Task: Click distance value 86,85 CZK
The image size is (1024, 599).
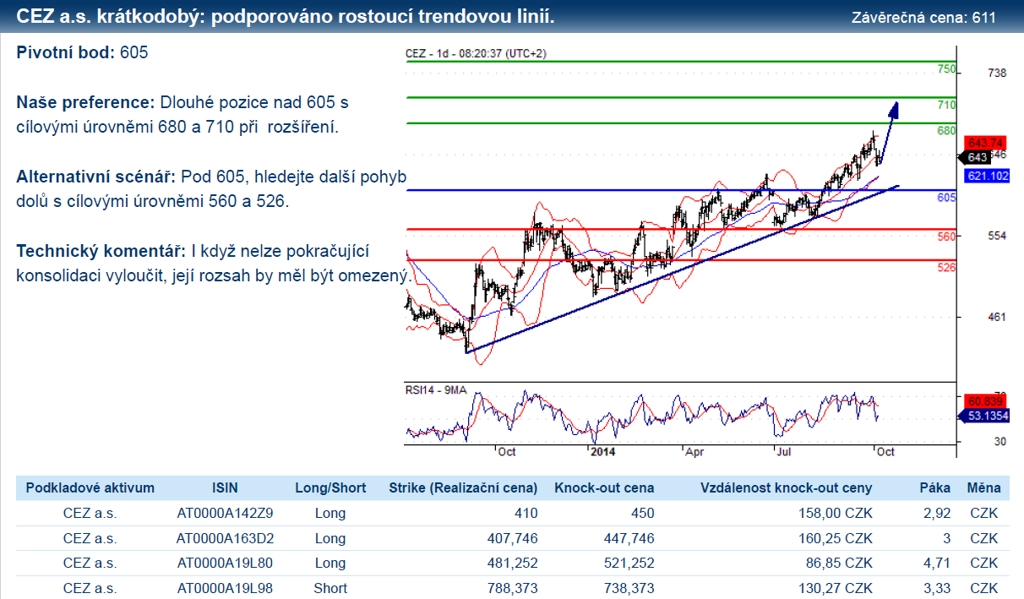Action: [x=839, y=563]
